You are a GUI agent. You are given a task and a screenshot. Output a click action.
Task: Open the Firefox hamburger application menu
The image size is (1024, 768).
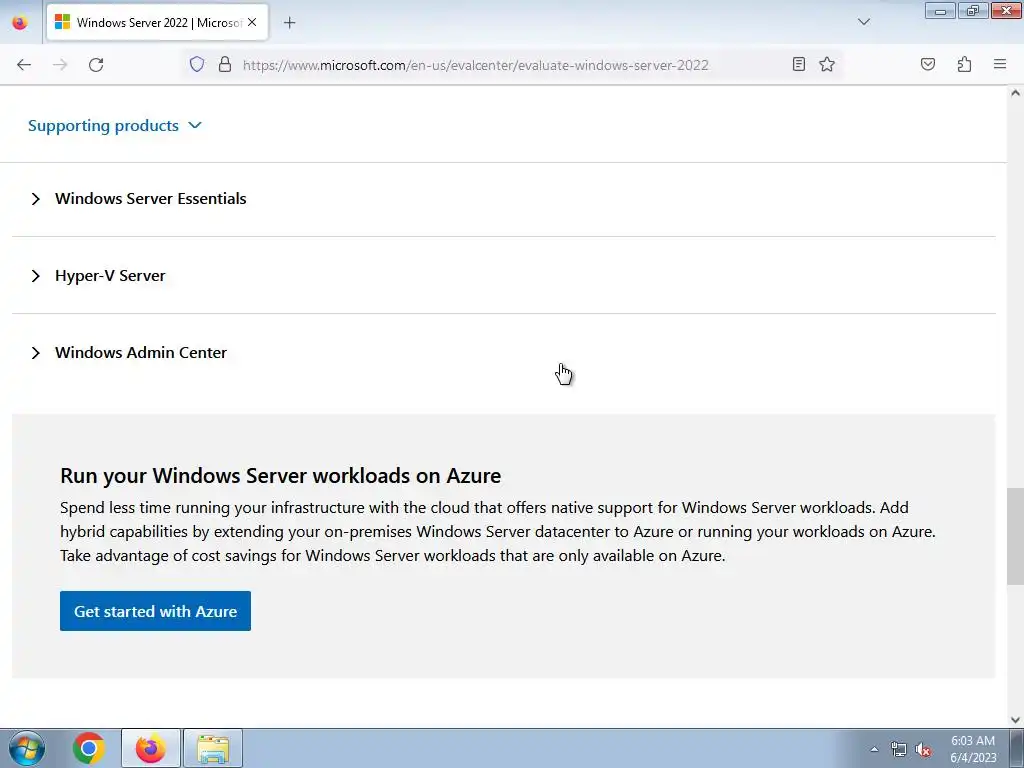pos(1000,64)
